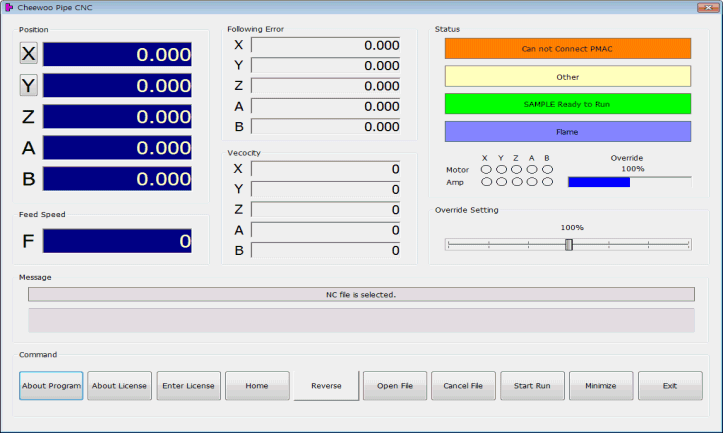Click the Vecocity Y field
Viewport: 723px width, 433px height.
click(326, 189)
